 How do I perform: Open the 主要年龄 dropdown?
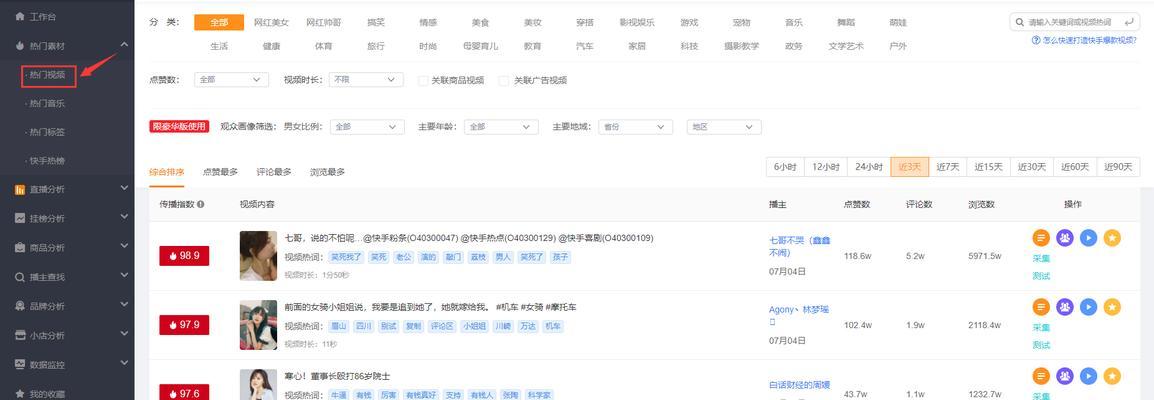(x=500, y=126)
